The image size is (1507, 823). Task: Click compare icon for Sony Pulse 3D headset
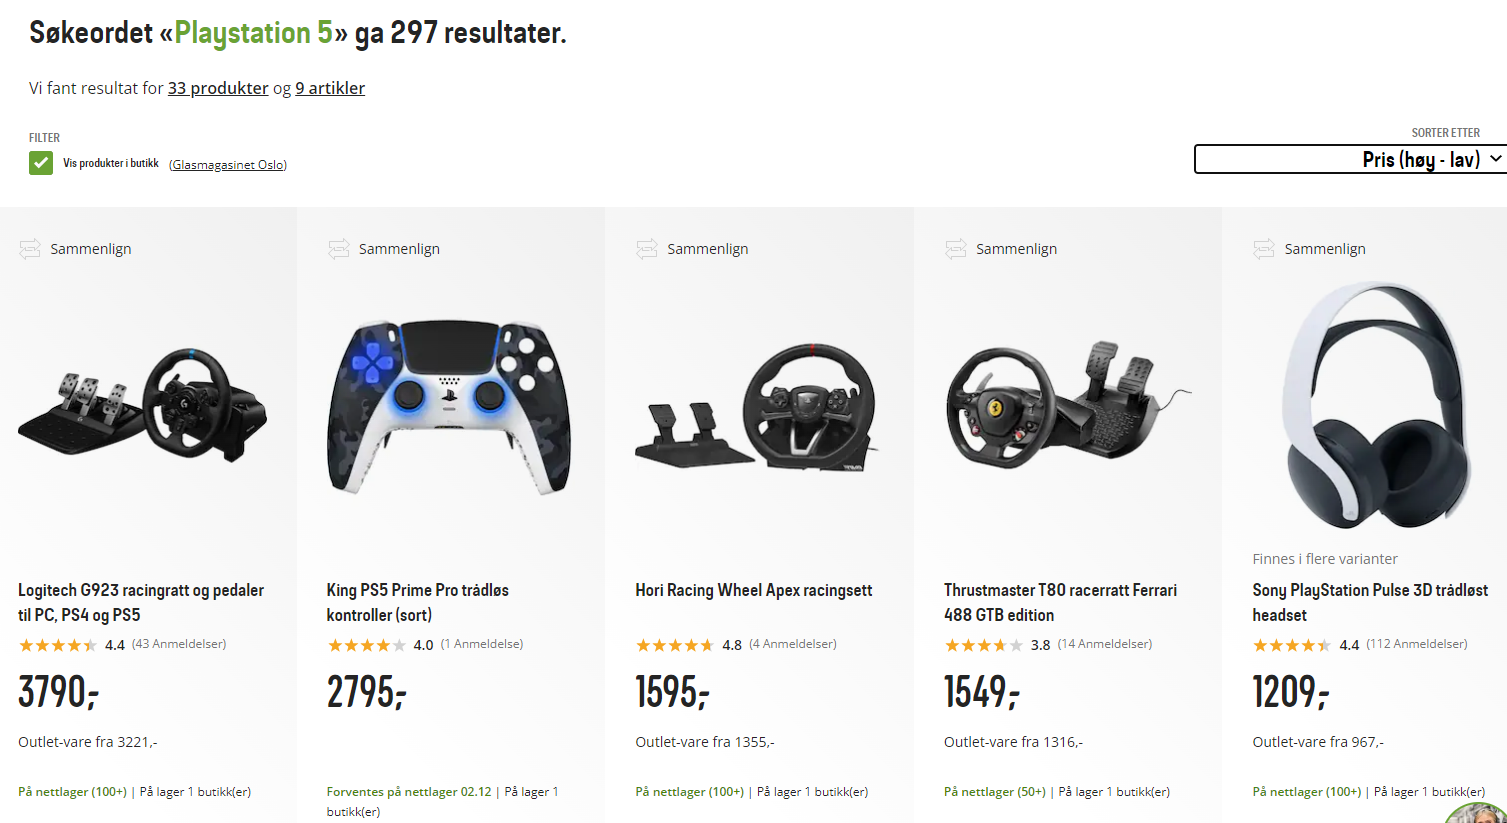(1264, 249)
